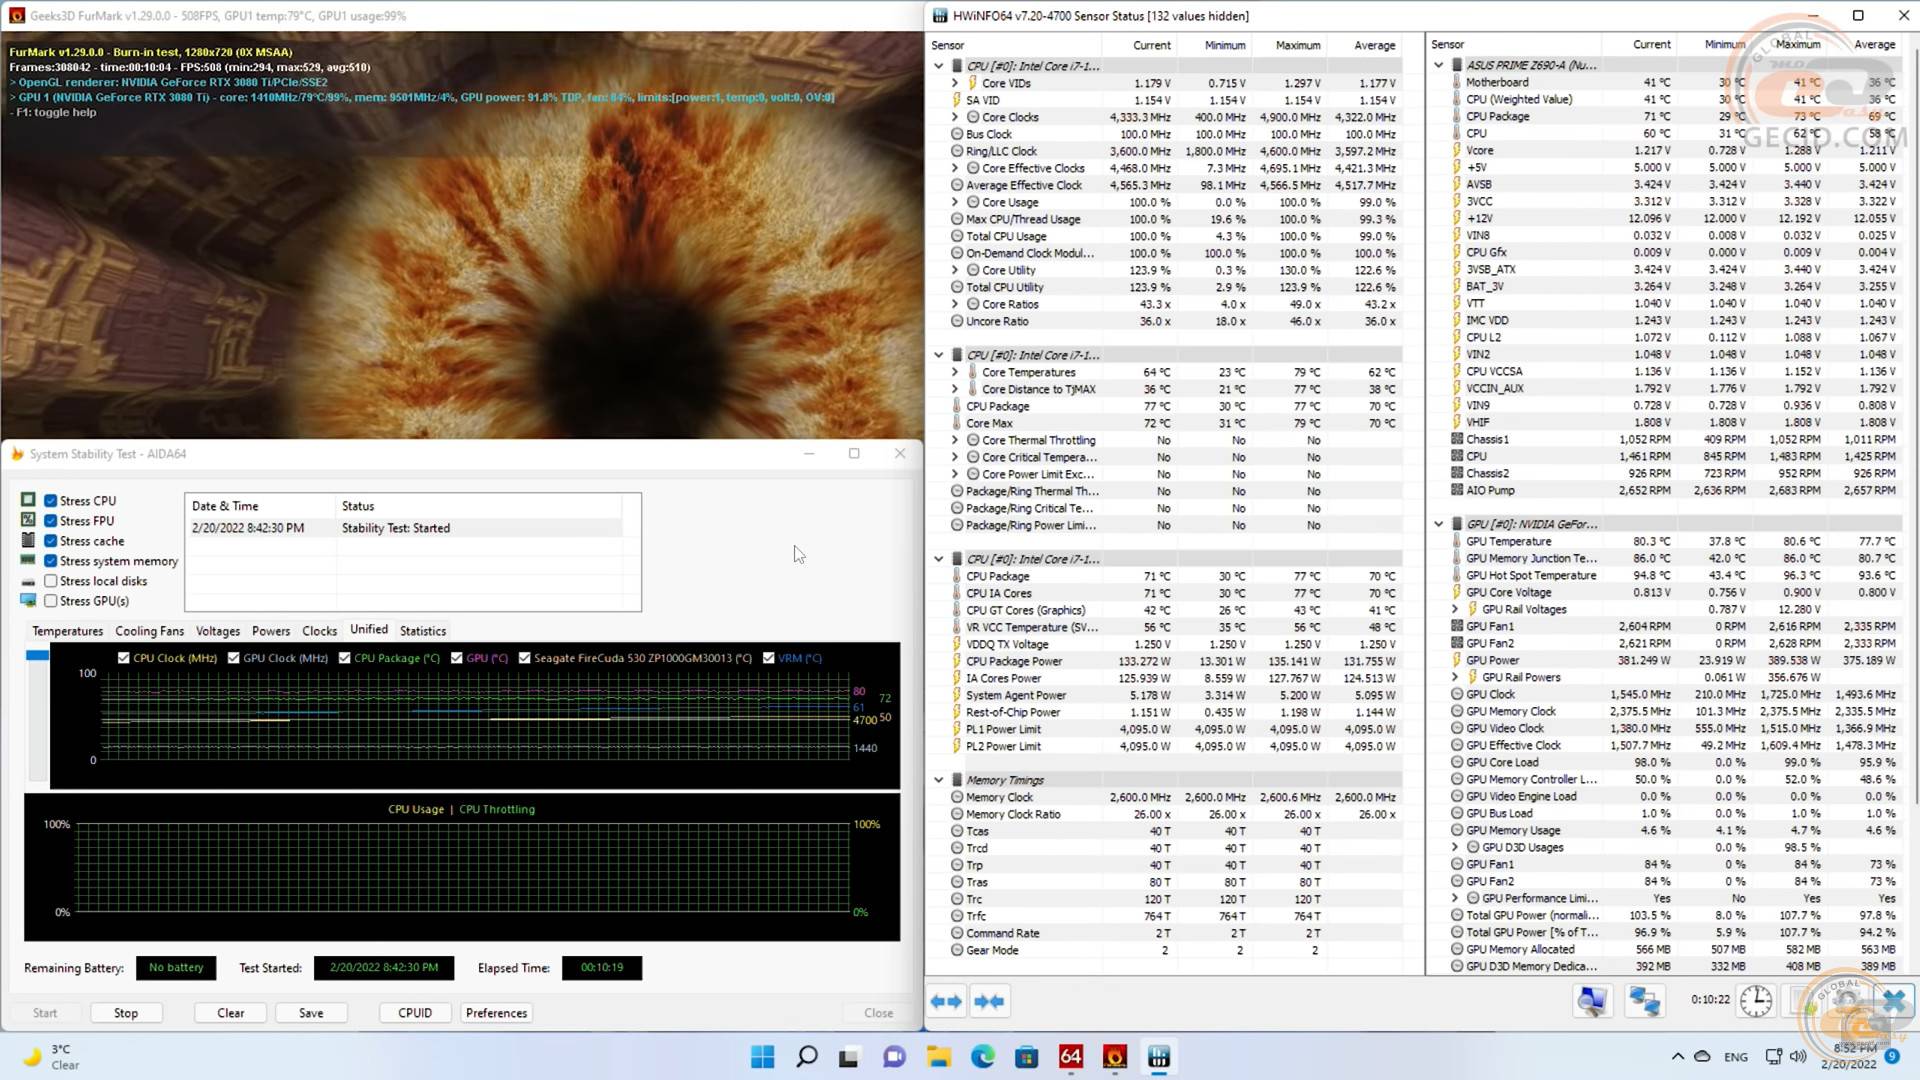Switch to AIDA64 via taskbar icon

[1070, 1056]
